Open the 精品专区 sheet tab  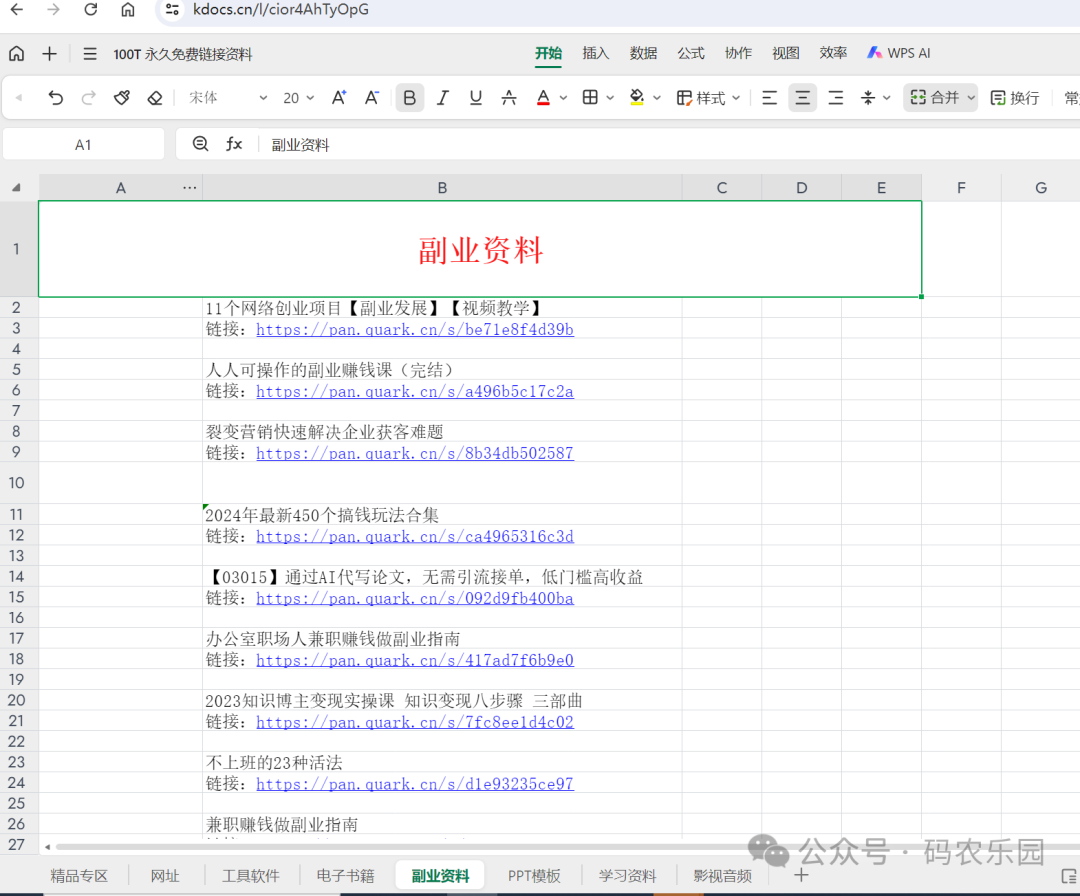coord(79,875)
